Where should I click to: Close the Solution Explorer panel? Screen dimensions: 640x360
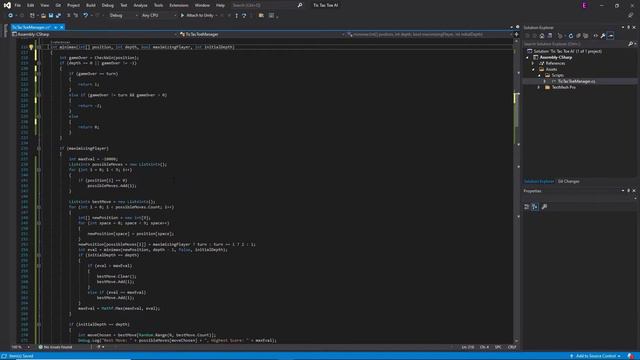click(634, 27)
